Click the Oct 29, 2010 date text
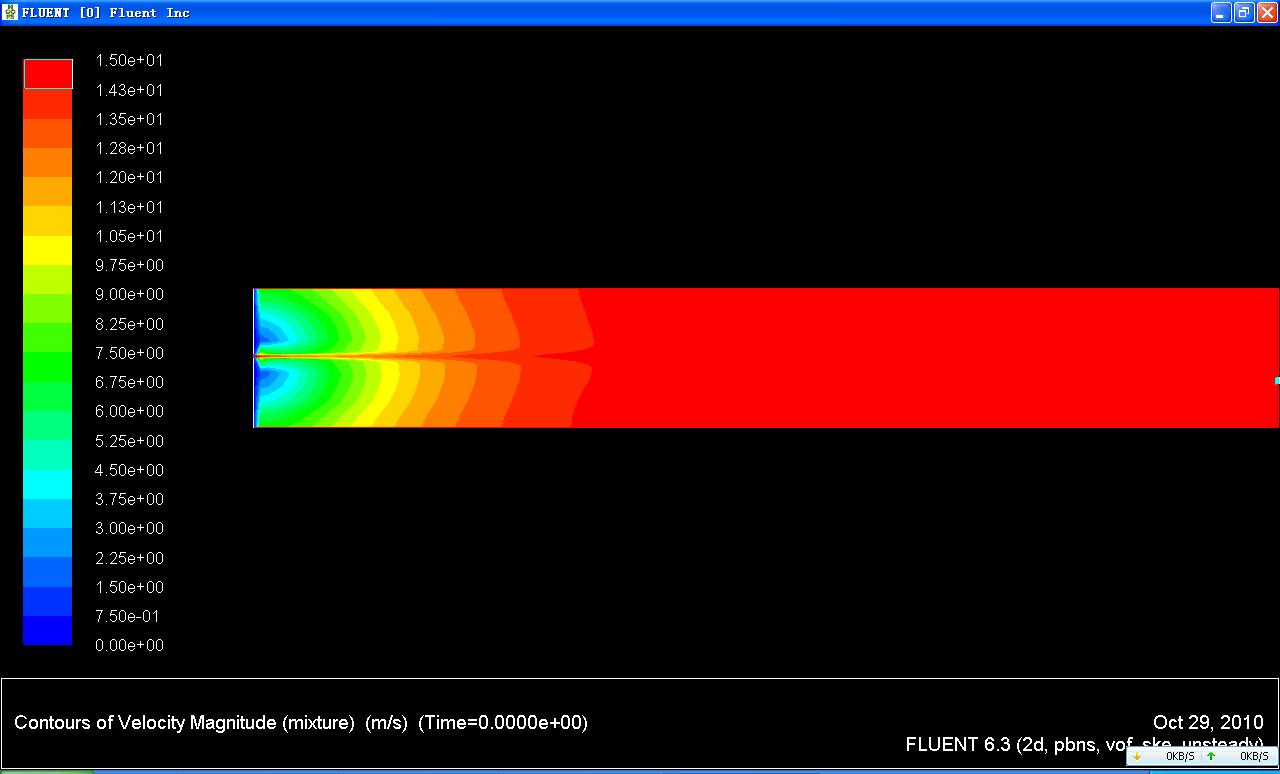The image size is (1280, 774). [1207, 722]
